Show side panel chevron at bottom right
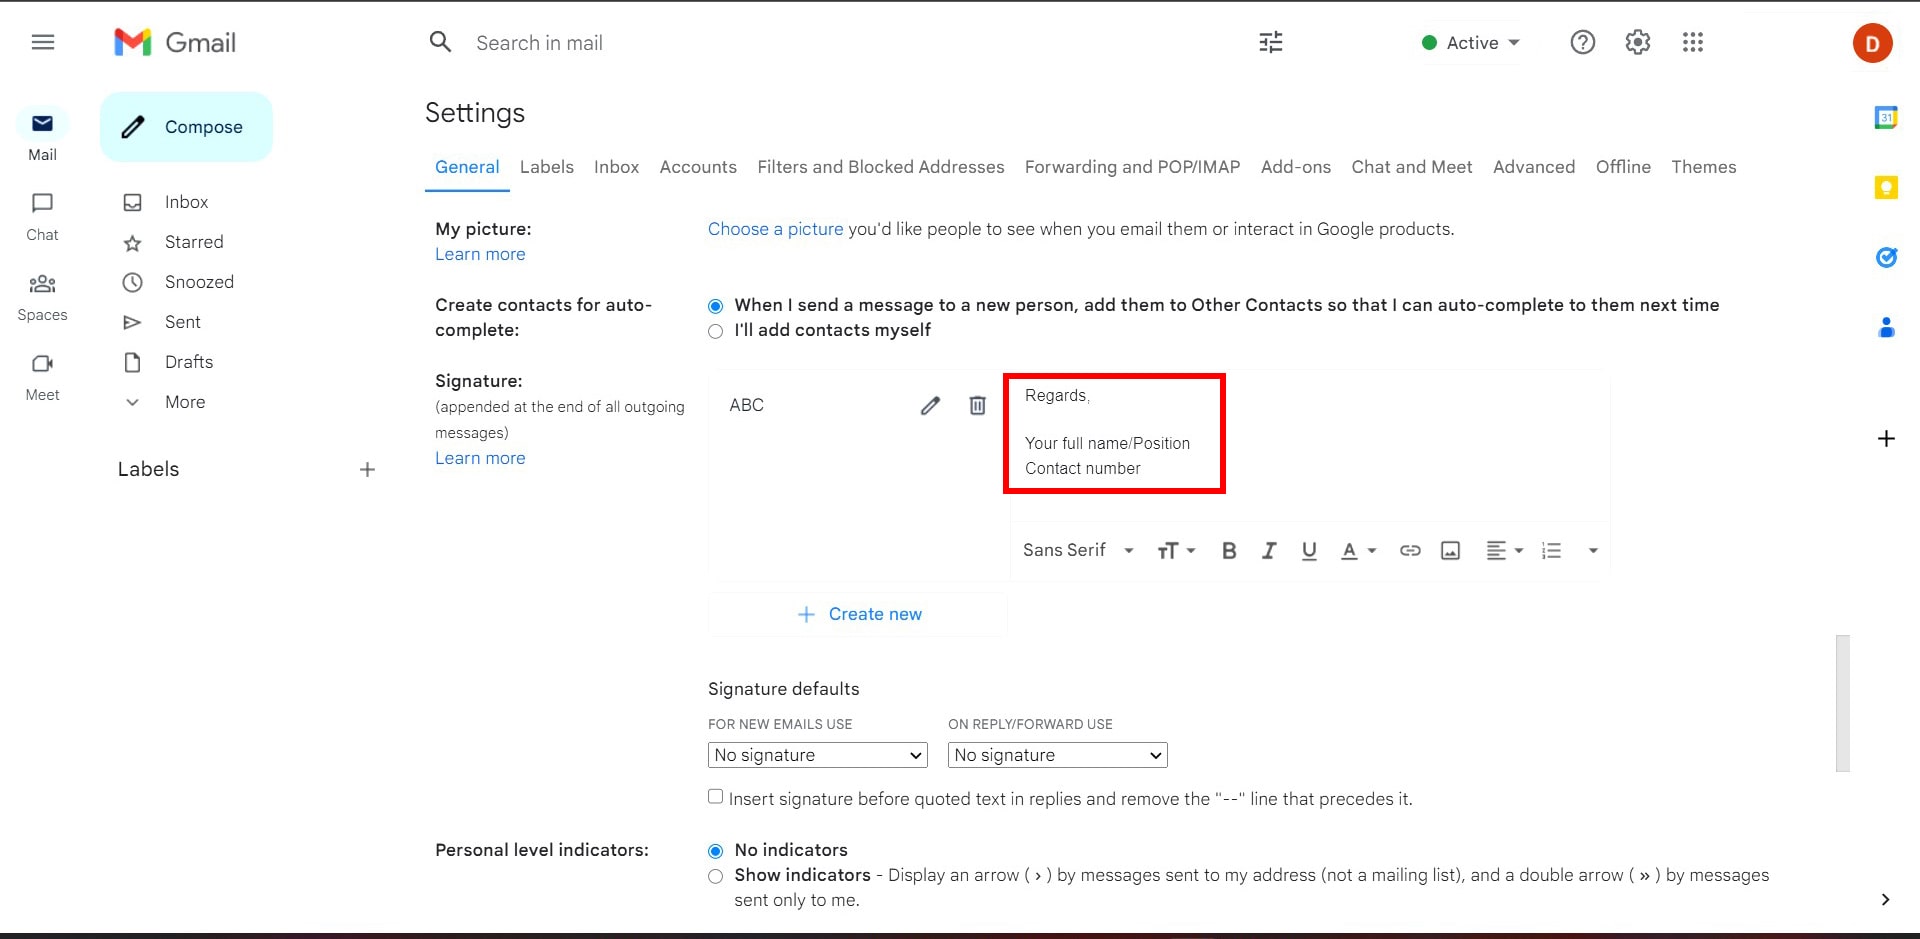 (x=1885, y=899)
